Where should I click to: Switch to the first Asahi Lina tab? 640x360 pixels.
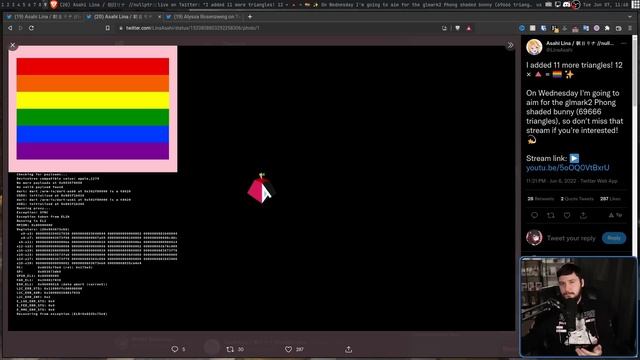tap(43, 17)
